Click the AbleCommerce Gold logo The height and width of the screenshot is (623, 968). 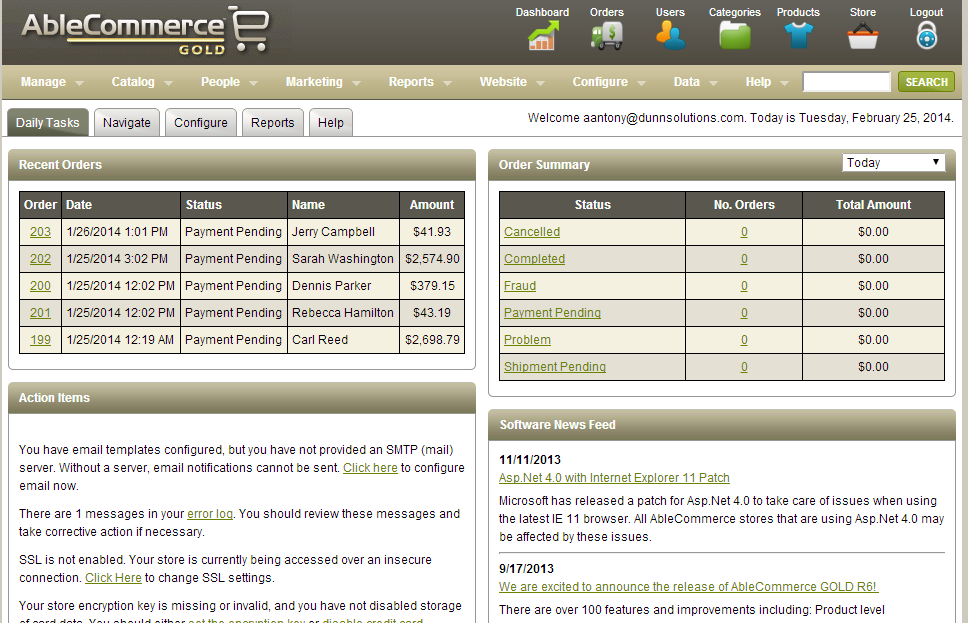point(146,31)
